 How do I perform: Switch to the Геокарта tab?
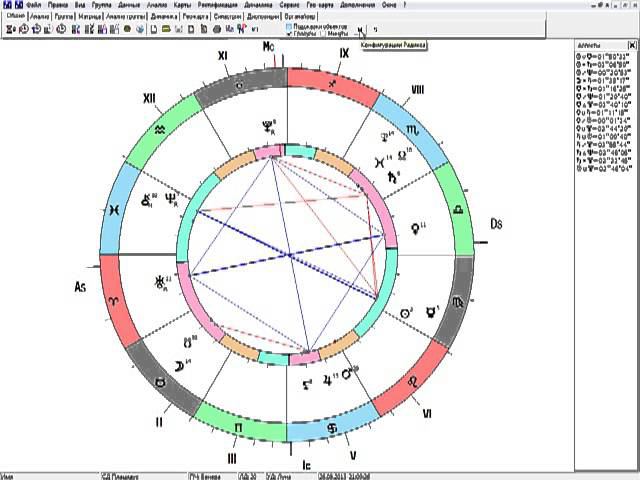[x=195, y=16]
